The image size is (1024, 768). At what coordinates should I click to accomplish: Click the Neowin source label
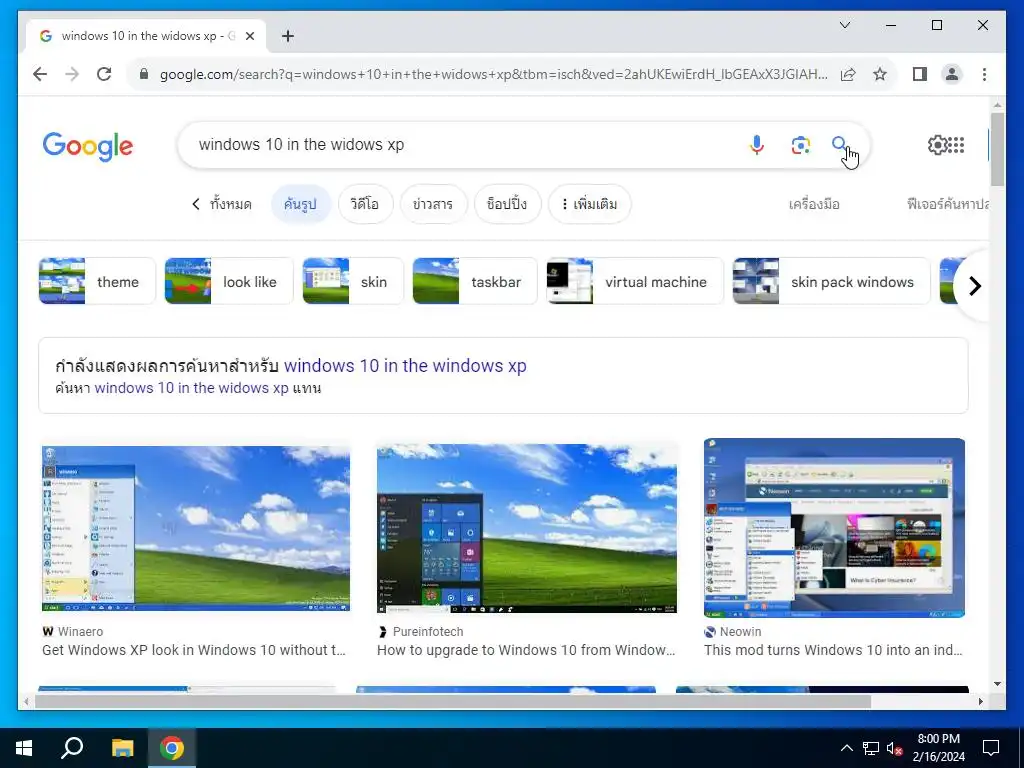pos(740,632)
